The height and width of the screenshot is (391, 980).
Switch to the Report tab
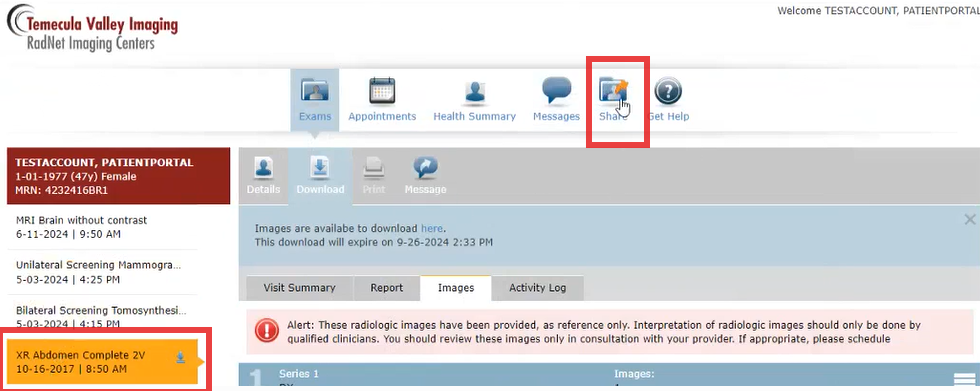[386, 288]
